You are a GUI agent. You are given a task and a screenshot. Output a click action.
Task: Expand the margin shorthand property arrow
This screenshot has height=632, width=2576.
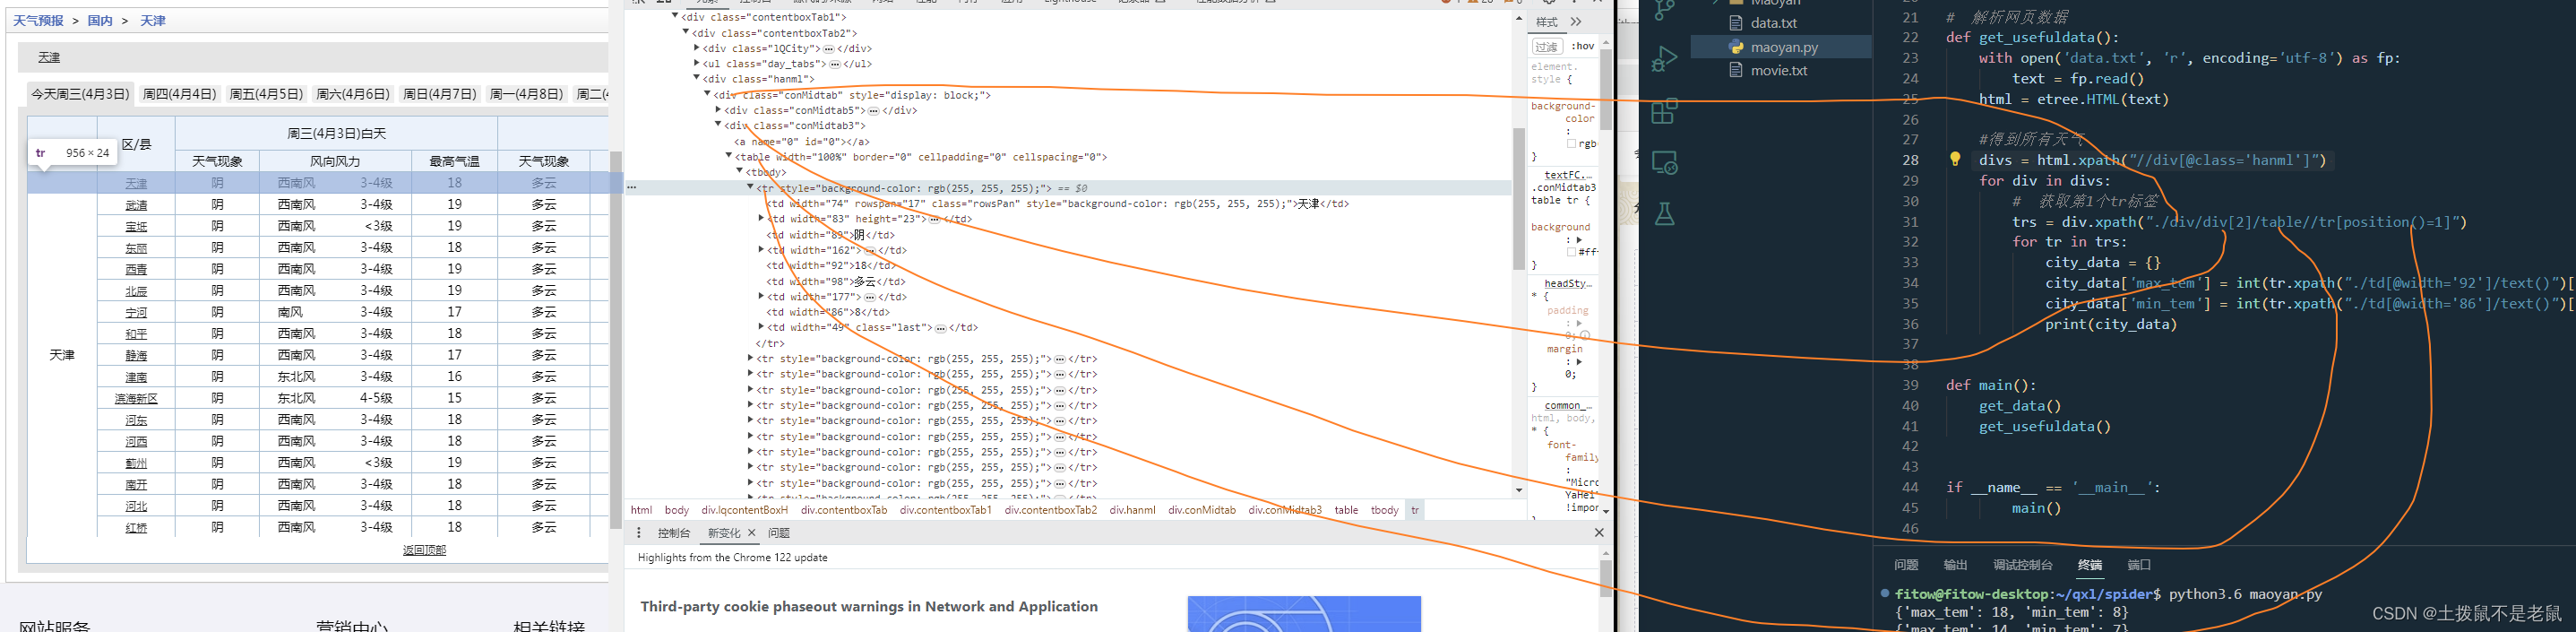point(1579,362)
